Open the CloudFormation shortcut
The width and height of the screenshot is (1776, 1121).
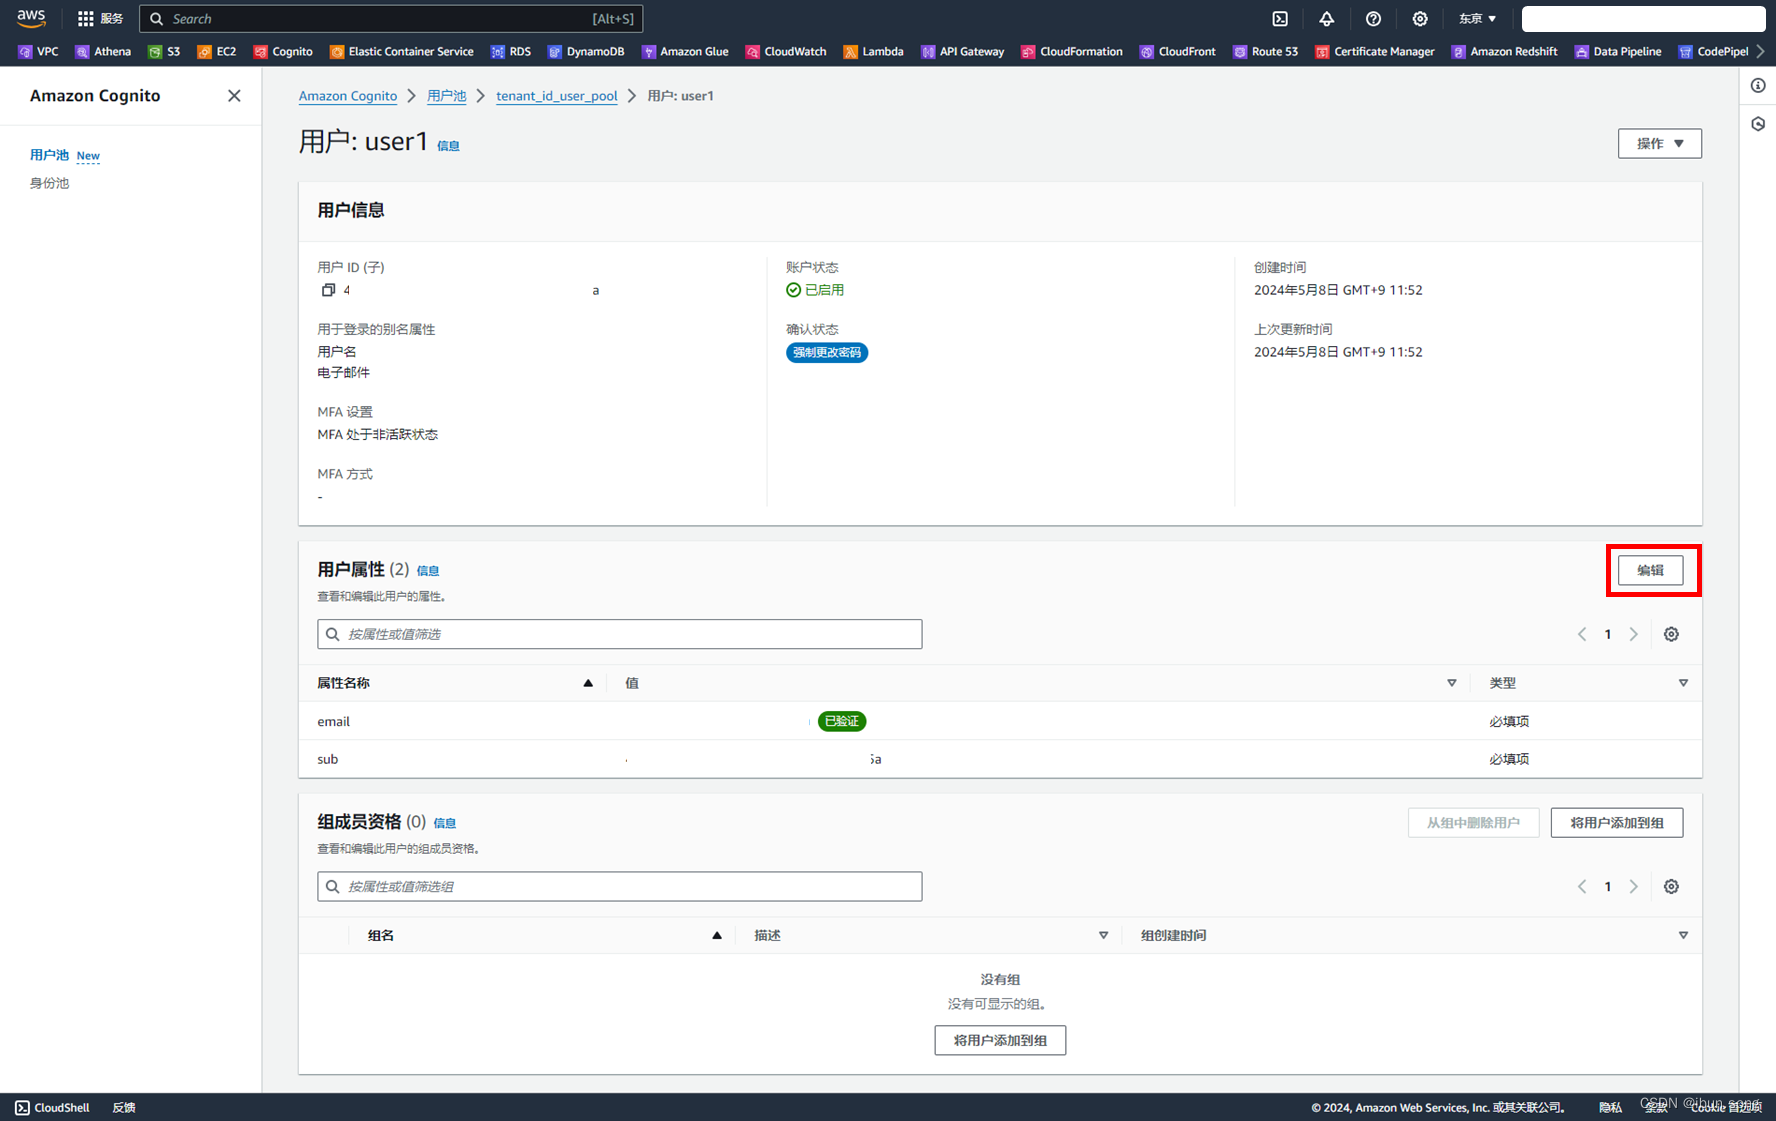click(x=1072, y=52)
